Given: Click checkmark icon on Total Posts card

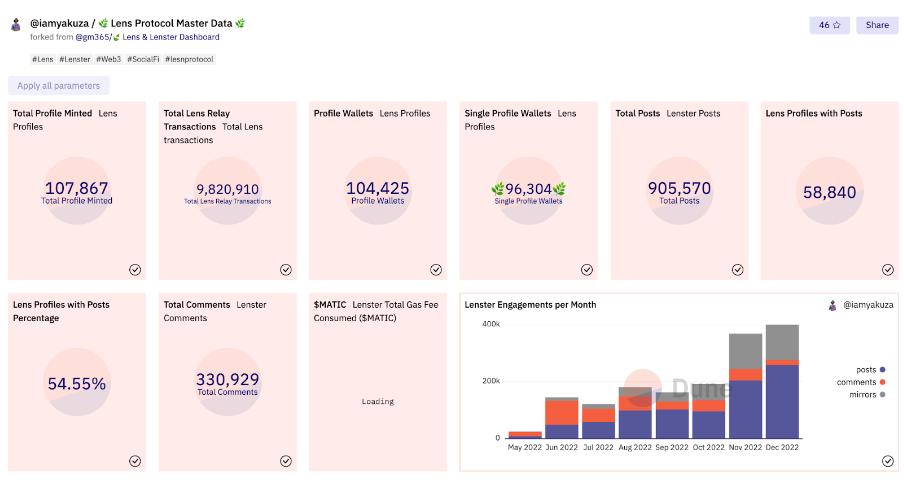Looking at the screenshot, I should (738, 269).
